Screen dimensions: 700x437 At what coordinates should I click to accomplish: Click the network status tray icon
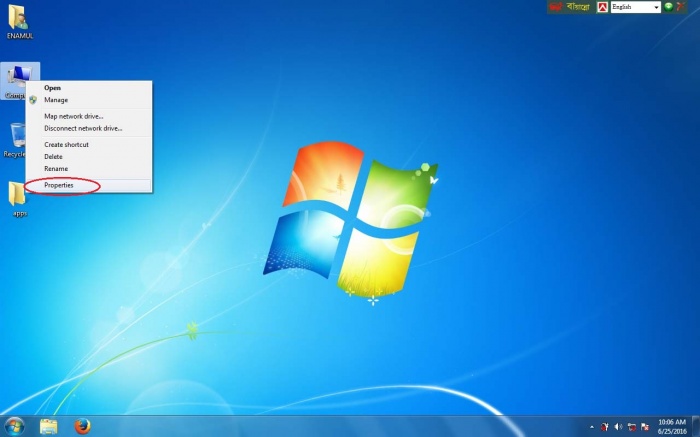pos(632,427)
